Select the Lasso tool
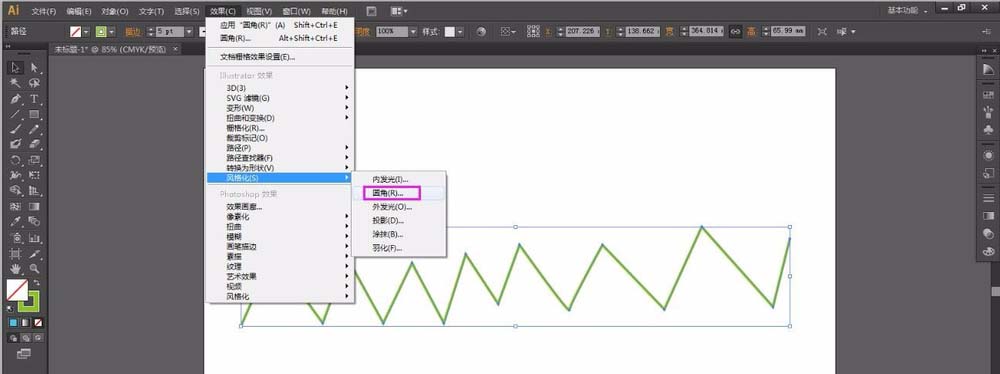This screenshot has width=1000, height=374. (x=34, y=84)
